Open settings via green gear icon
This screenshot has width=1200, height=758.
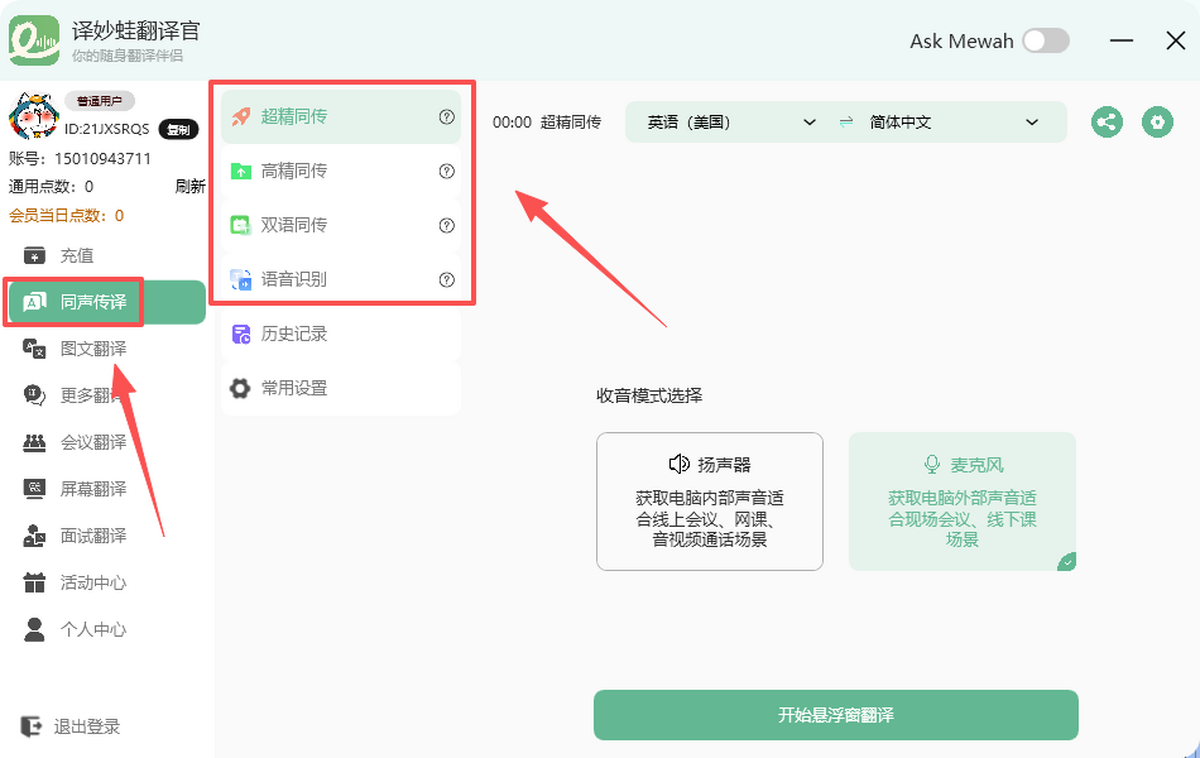1158,123
